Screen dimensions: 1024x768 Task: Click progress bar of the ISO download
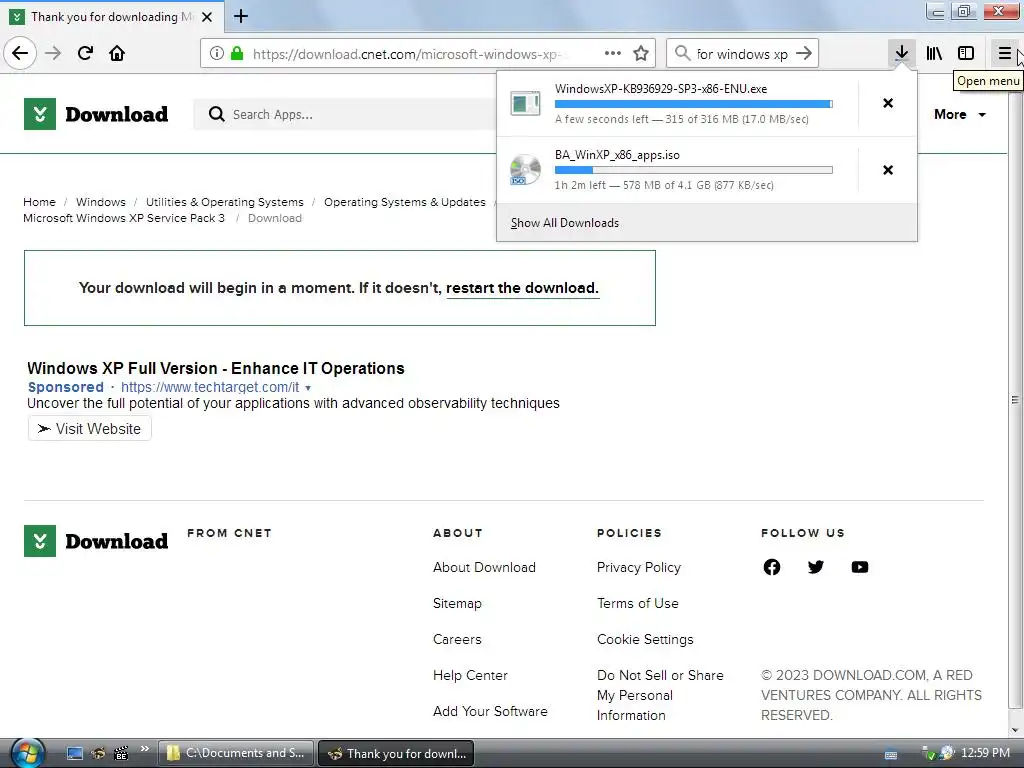pyautogui.click(x=694, y=170)
